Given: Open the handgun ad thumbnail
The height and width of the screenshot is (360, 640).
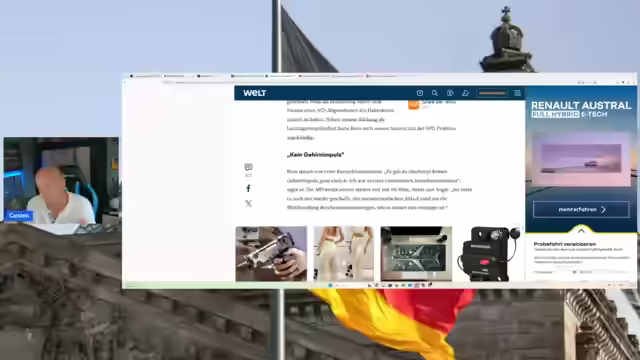Looking at the screenshot, I should click(271, 253).
